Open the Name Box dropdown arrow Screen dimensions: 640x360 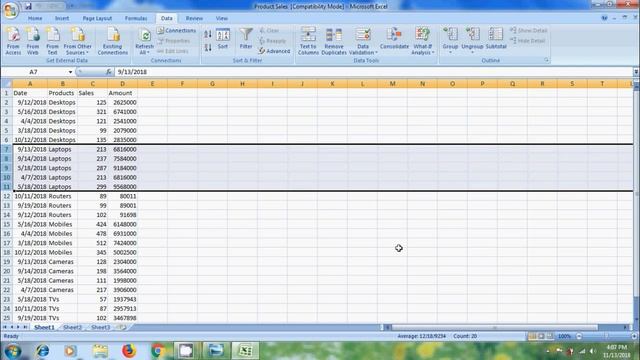70,72
